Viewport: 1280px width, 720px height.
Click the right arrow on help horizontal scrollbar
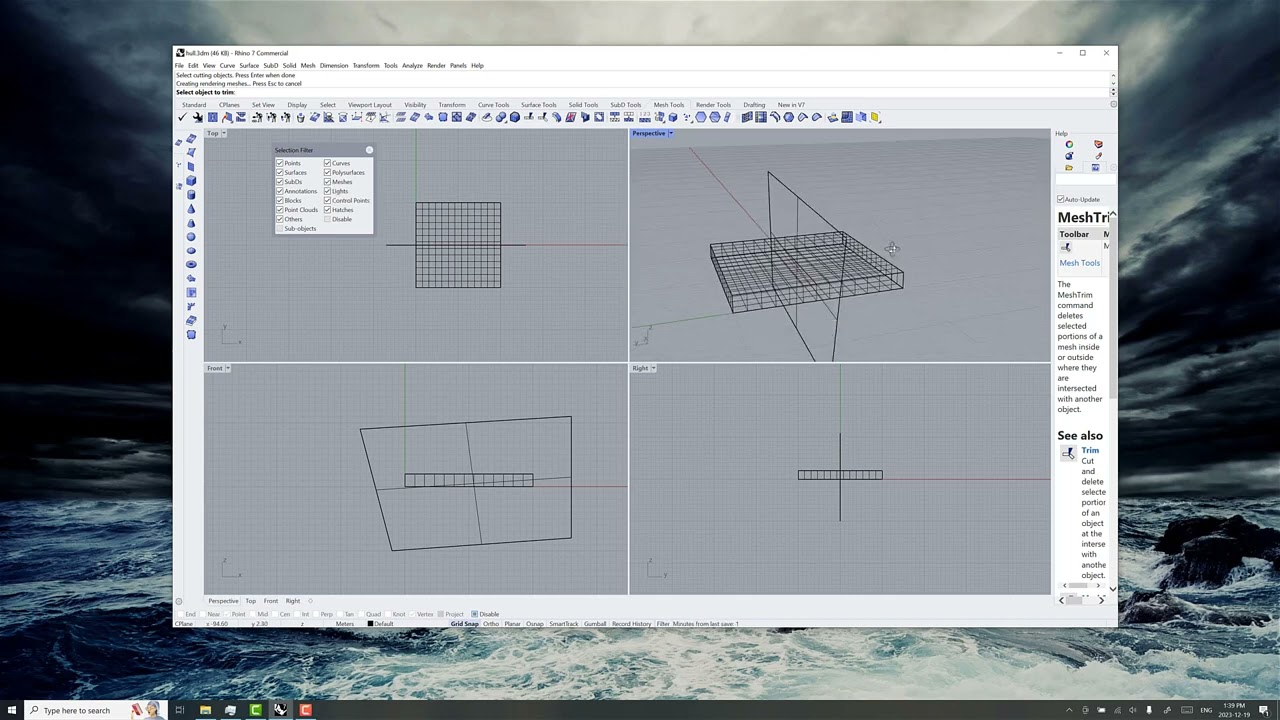(x=1102, y=599)
